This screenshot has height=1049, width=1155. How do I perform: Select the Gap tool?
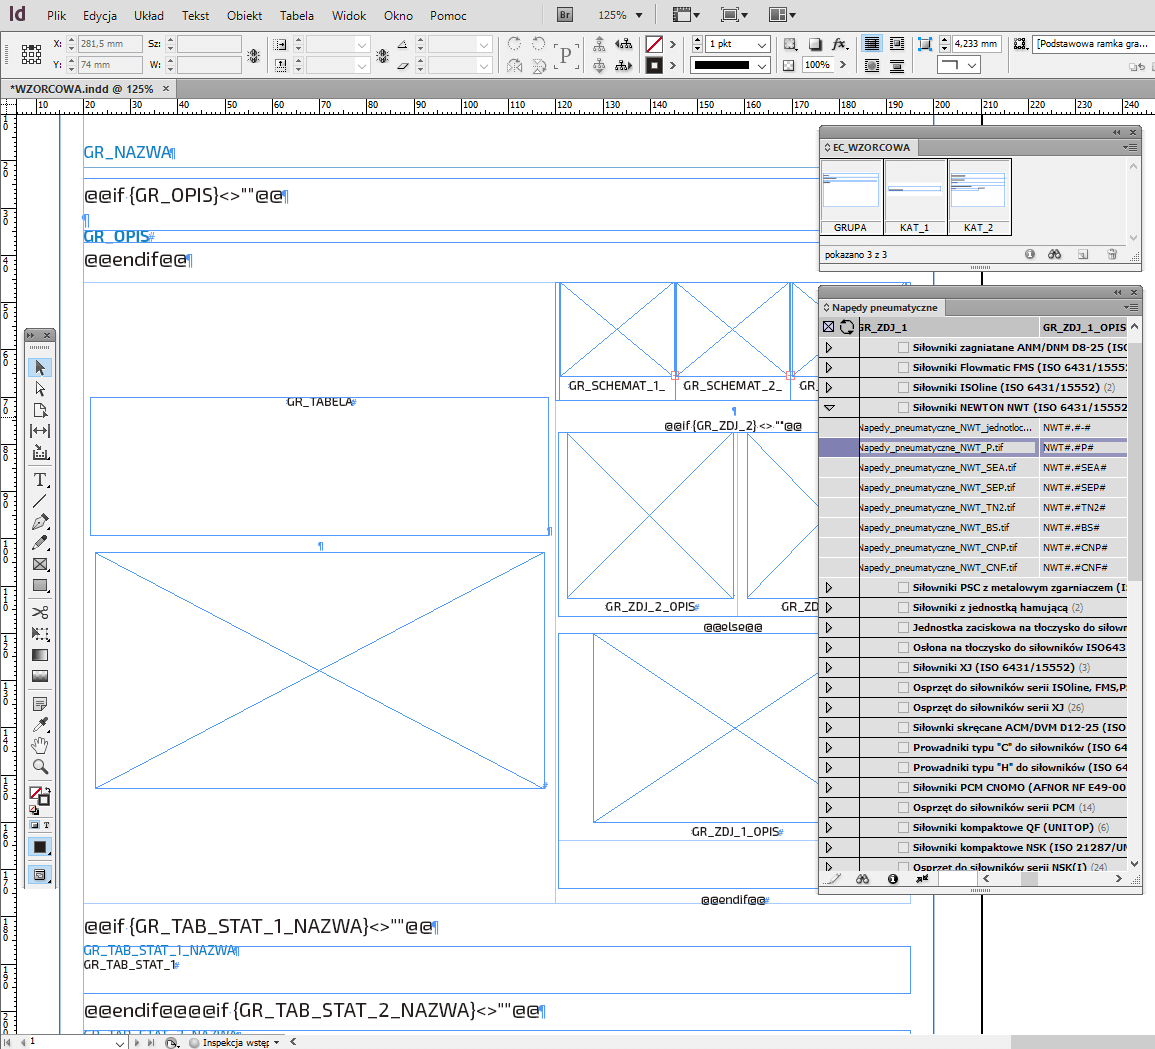click(x=40, y=431)
